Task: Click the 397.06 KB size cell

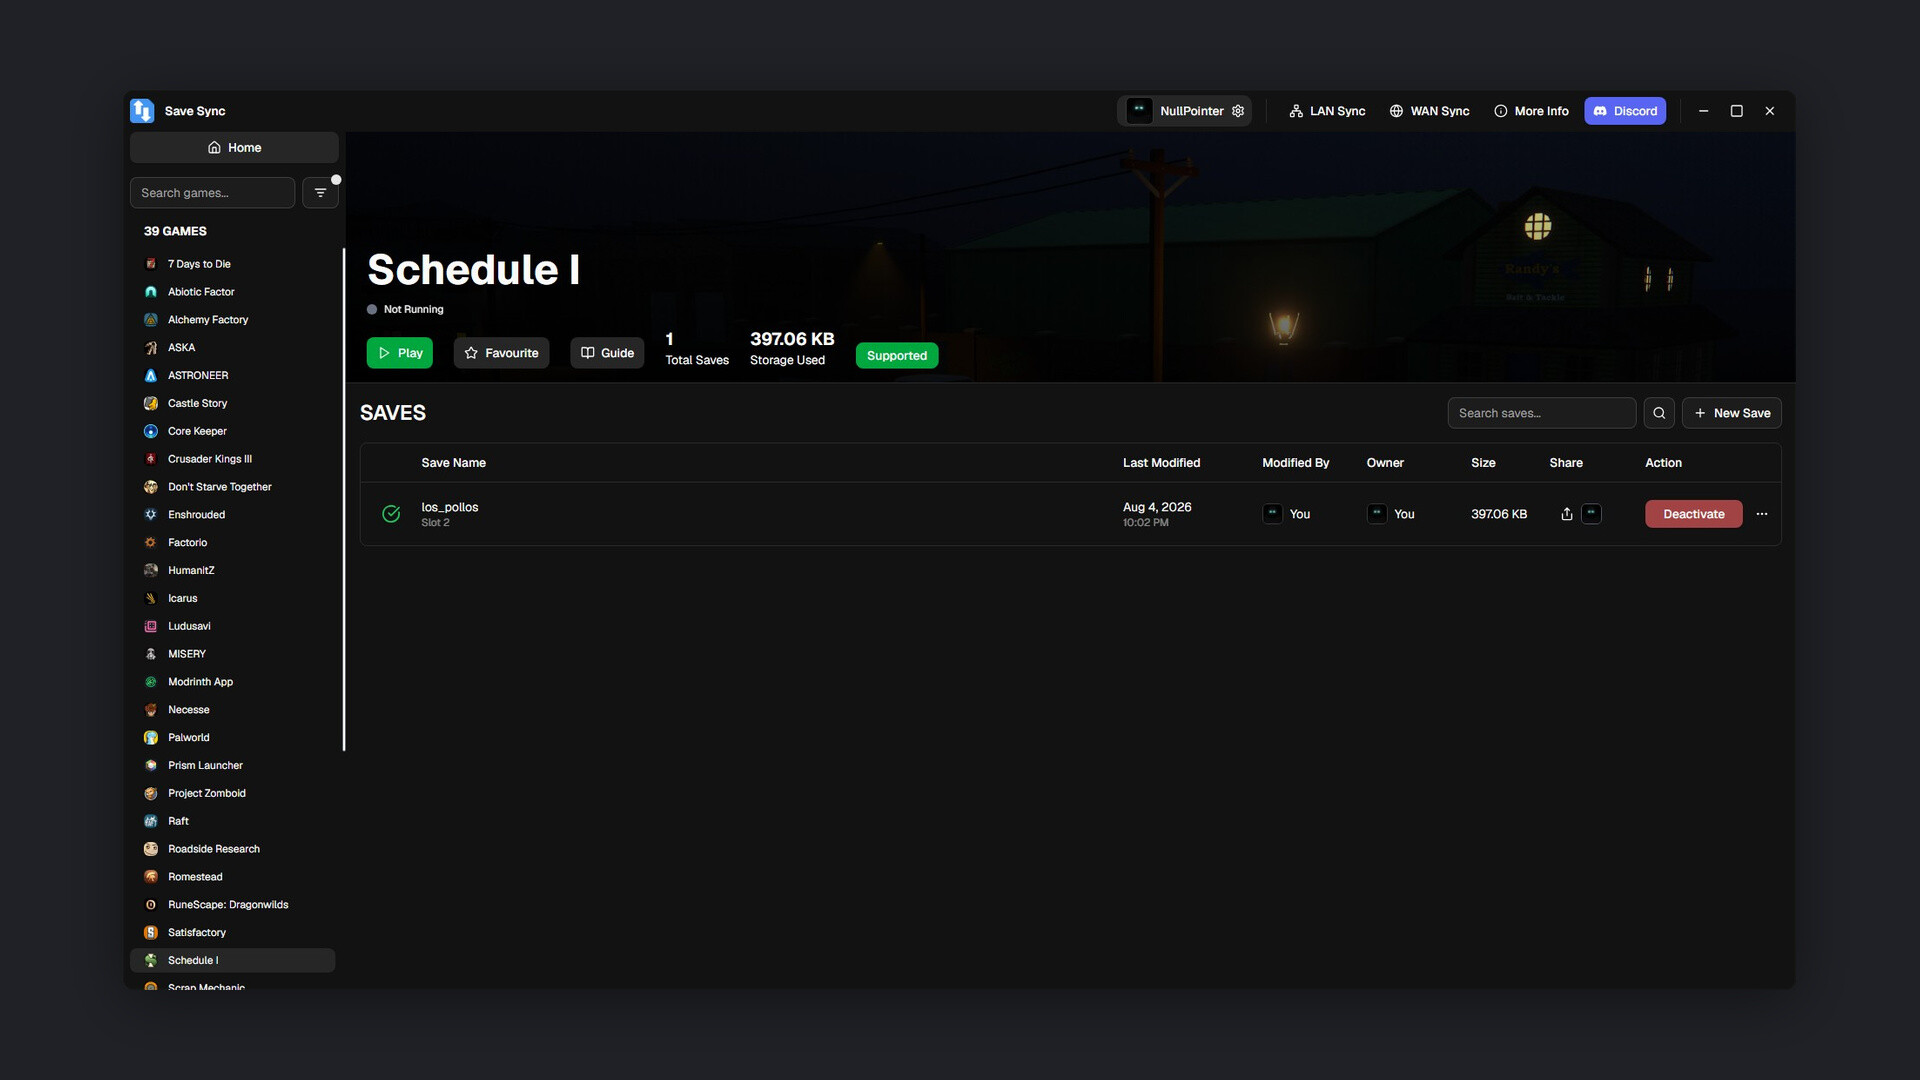Action: (1498, 514)
